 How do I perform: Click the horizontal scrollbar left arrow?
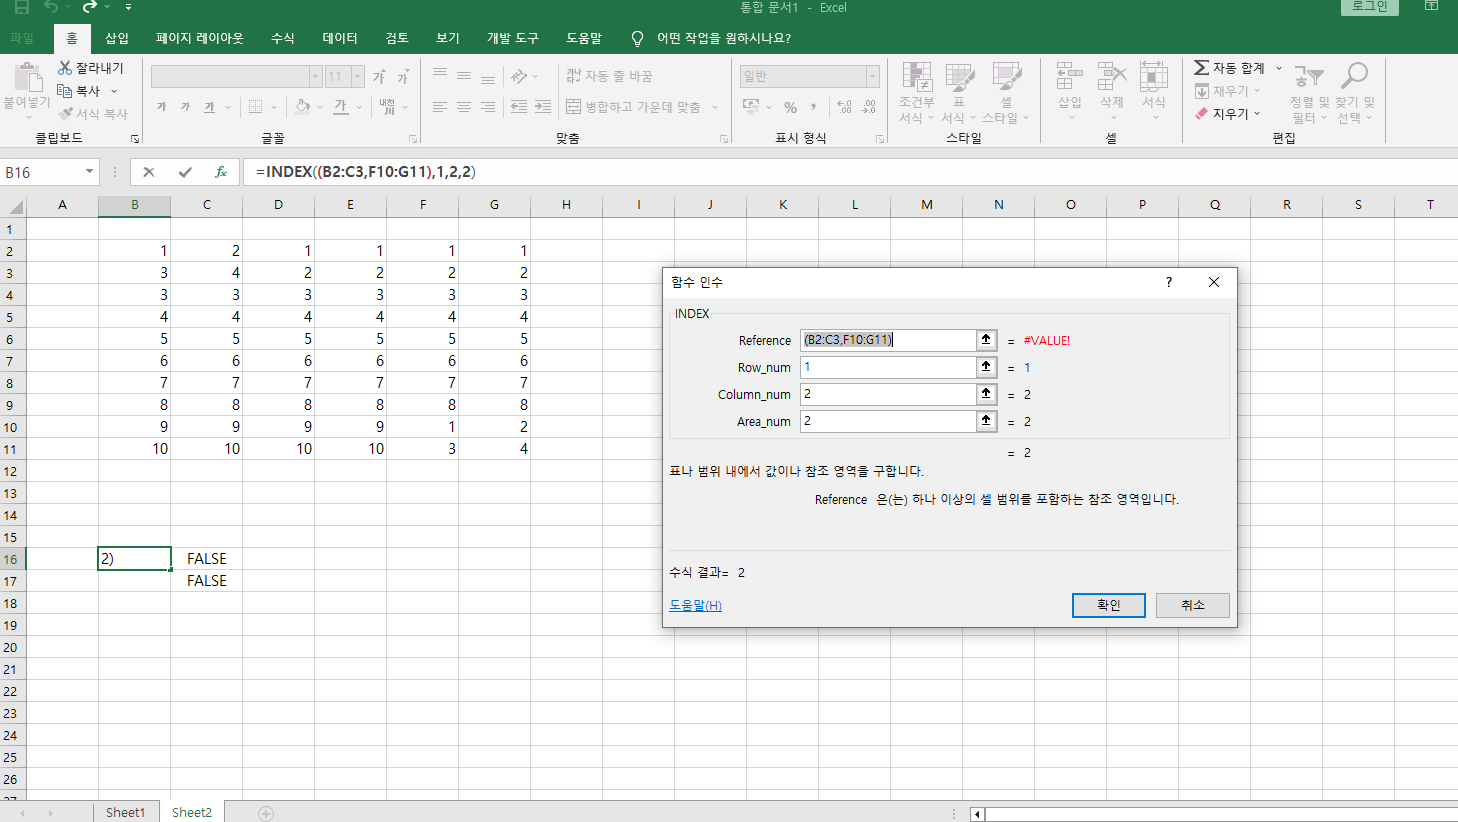coord(977,814)
